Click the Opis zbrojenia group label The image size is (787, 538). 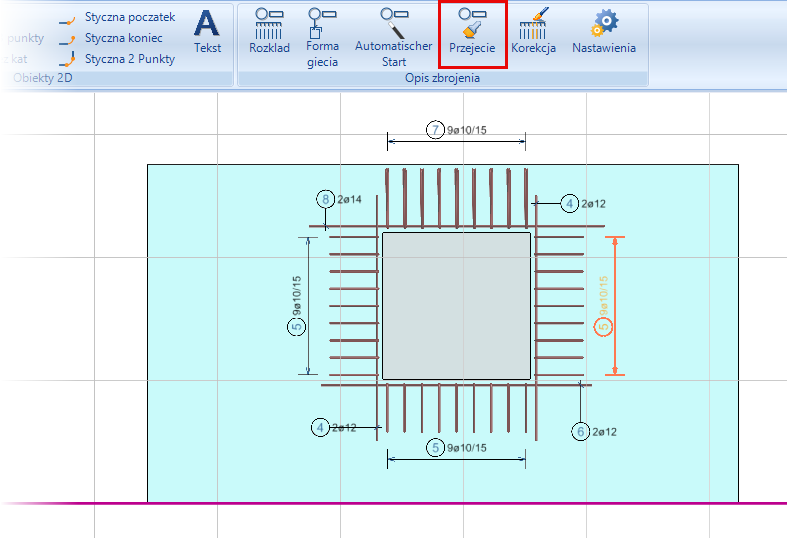[442, 78]
